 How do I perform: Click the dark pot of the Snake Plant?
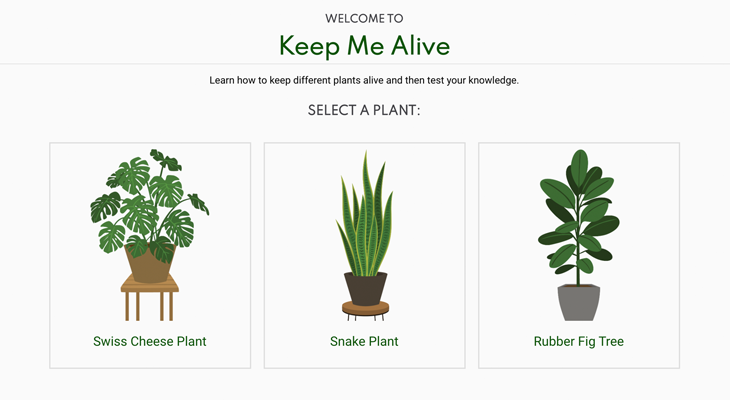point(365,289)
